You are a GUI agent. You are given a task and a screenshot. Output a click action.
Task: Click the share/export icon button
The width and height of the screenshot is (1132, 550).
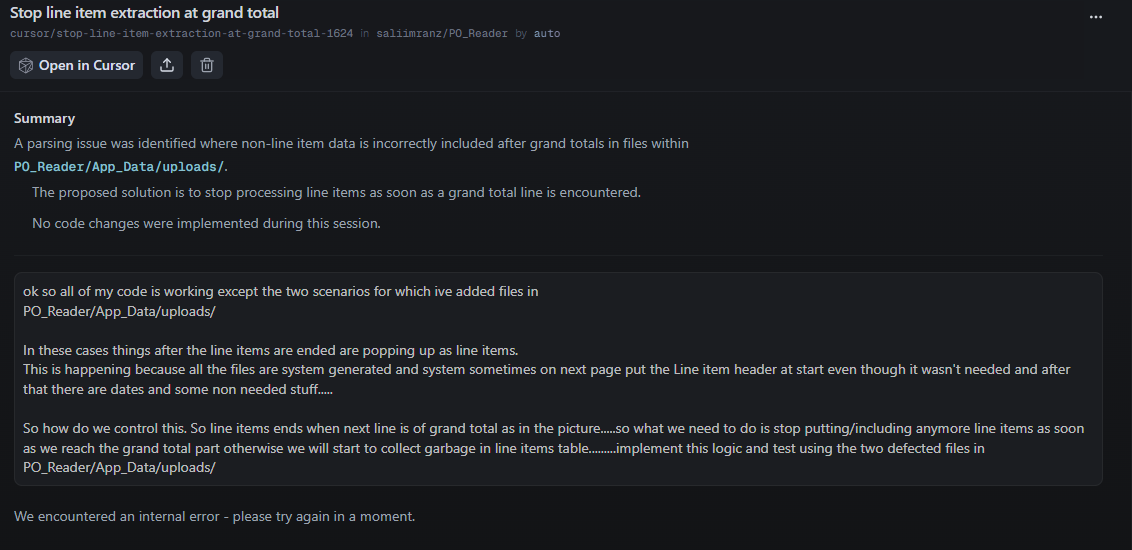coord(167,65)
